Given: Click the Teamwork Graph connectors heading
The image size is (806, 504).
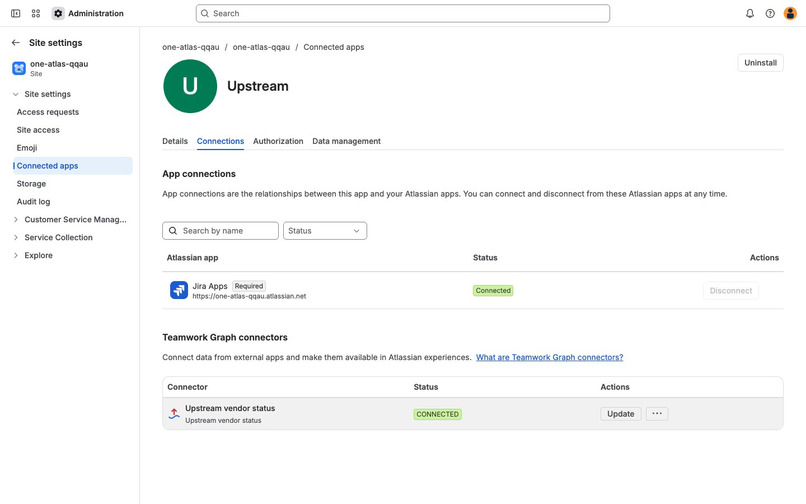Looking at the screenshot, I should click(225, 337).
